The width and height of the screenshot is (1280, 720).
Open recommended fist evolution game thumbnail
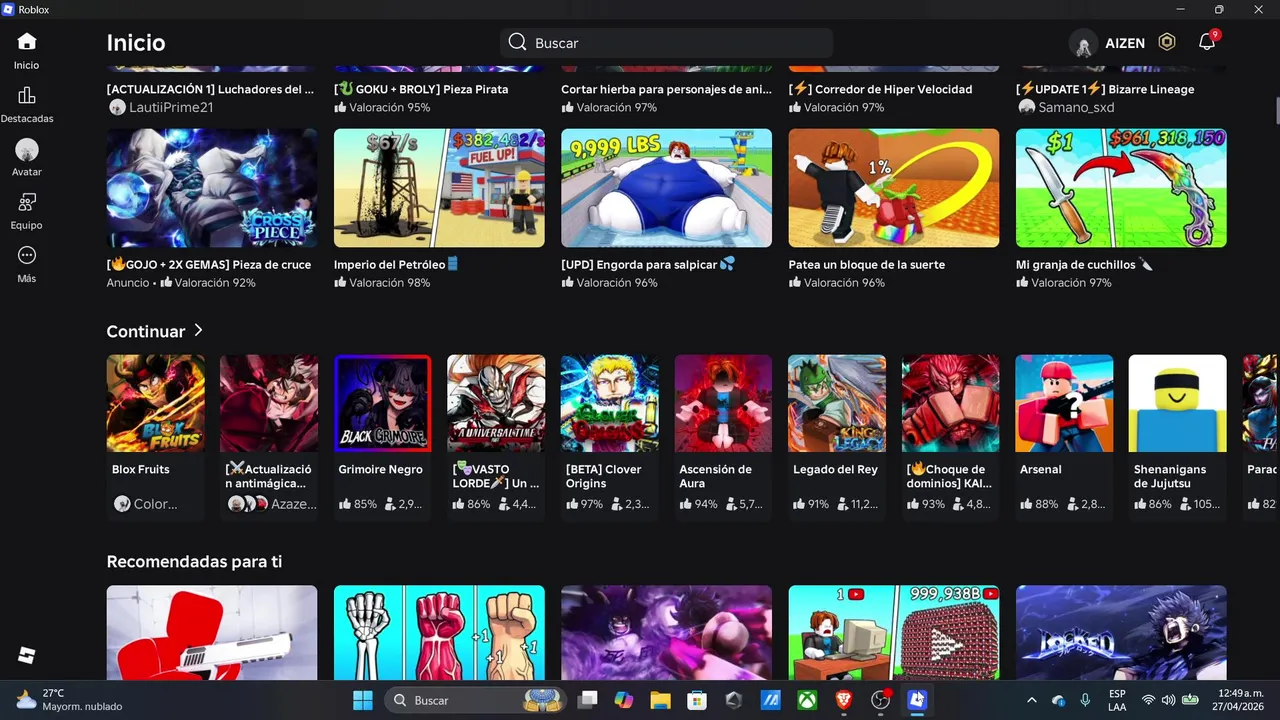click(x=439, y=633)
